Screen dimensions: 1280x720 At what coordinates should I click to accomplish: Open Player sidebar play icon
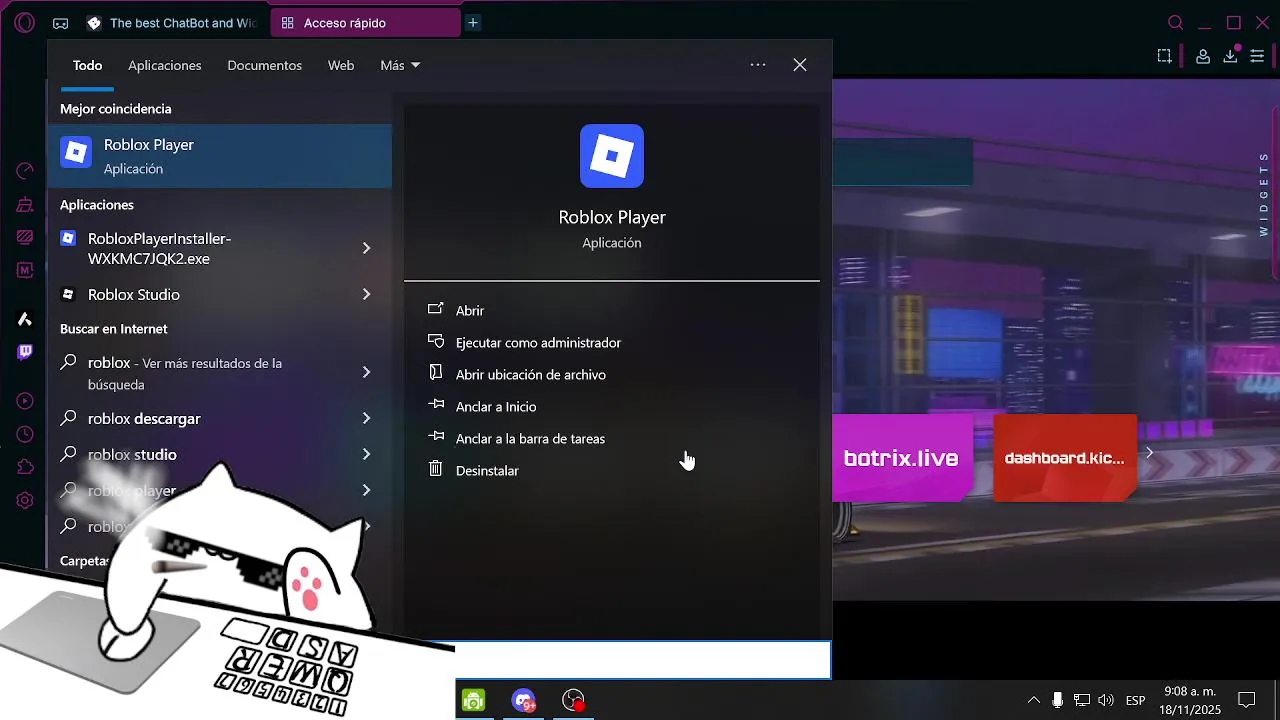coord(25,401)
